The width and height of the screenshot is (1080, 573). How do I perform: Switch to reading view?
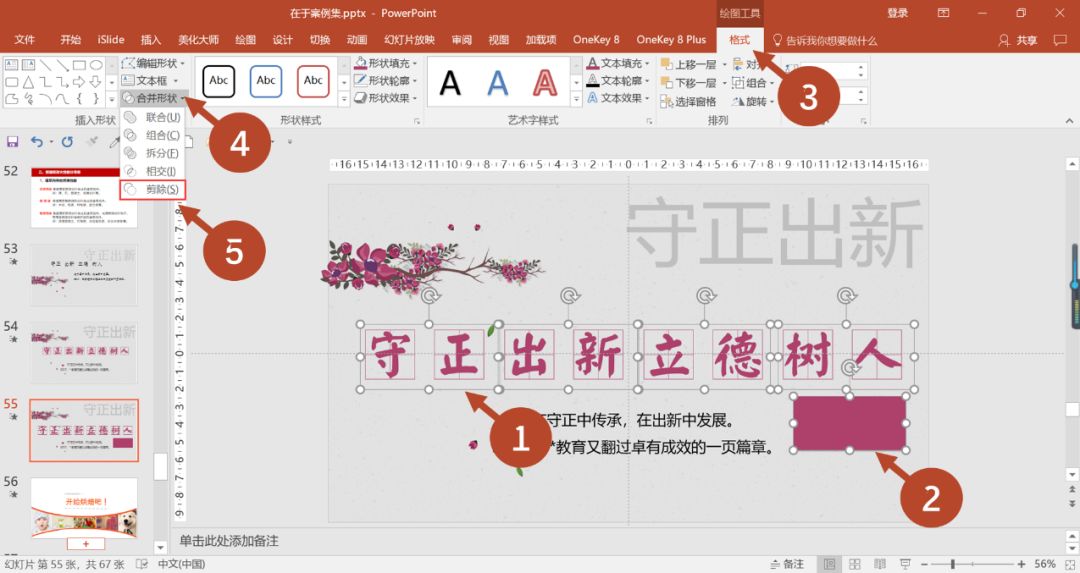coord(880,564)
